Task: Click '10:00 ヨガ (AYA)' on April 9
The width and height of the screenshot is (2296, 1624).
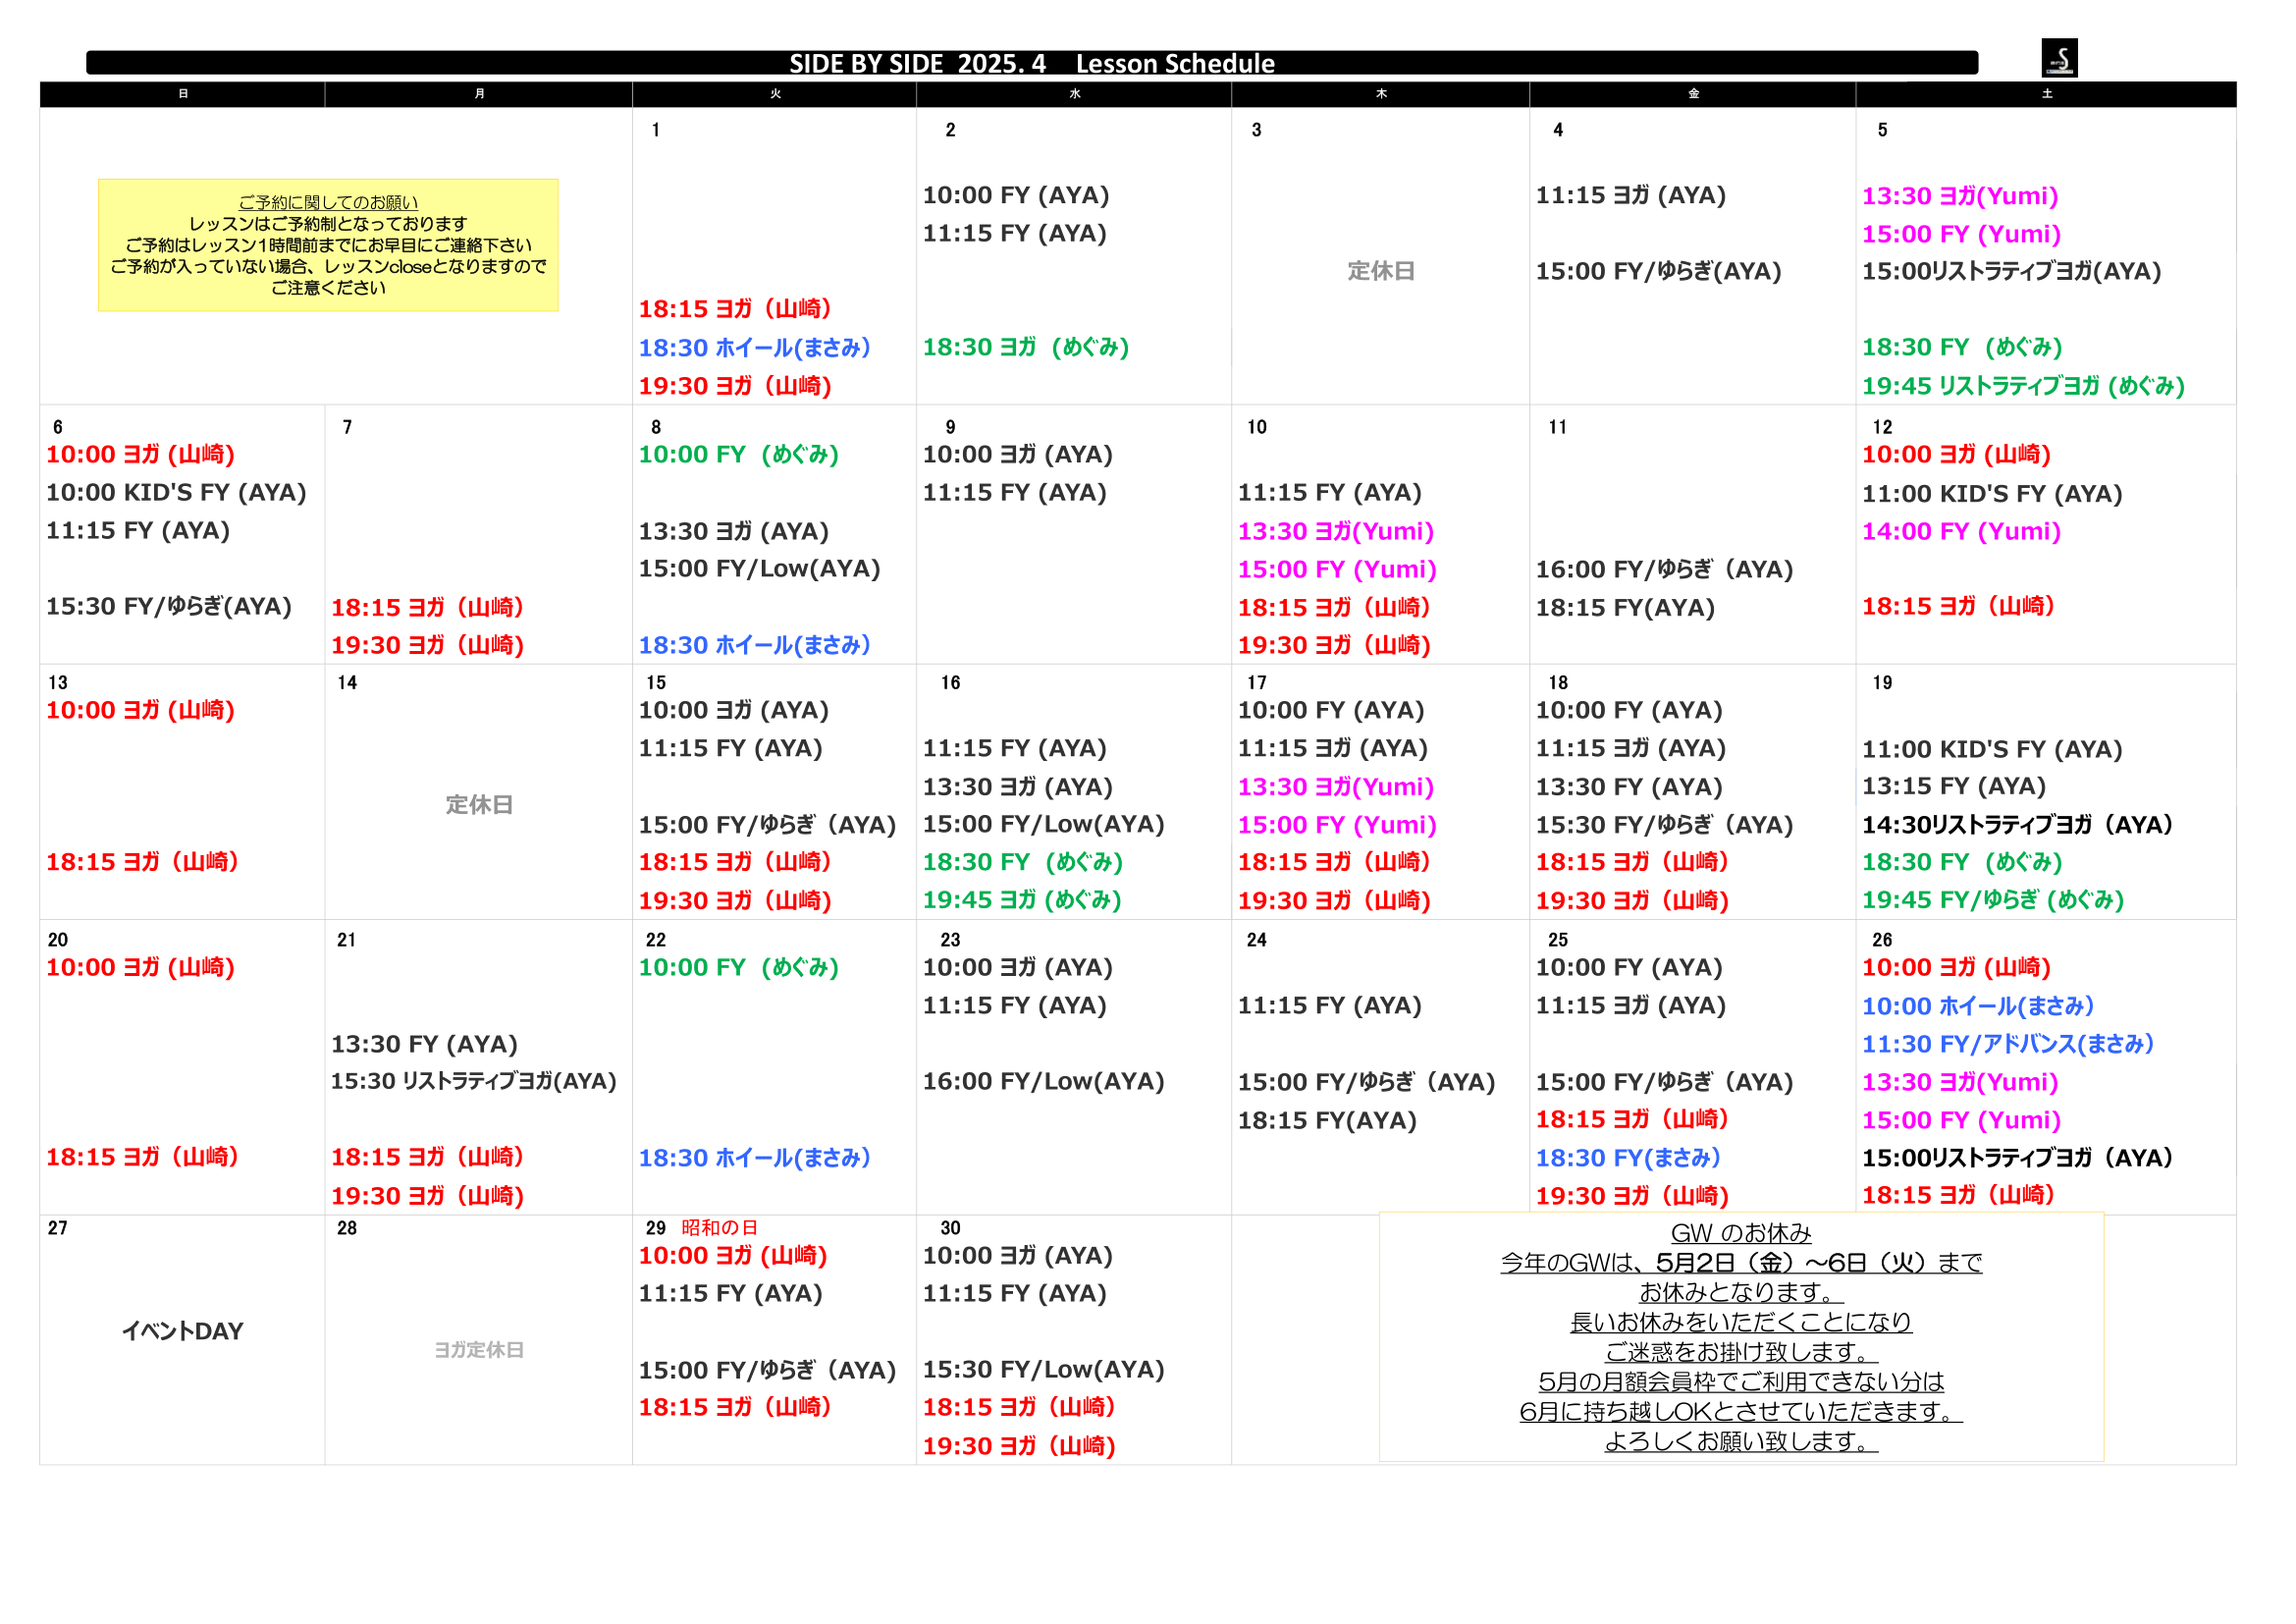Action: pyautogui.click(x=1017, y=454)
